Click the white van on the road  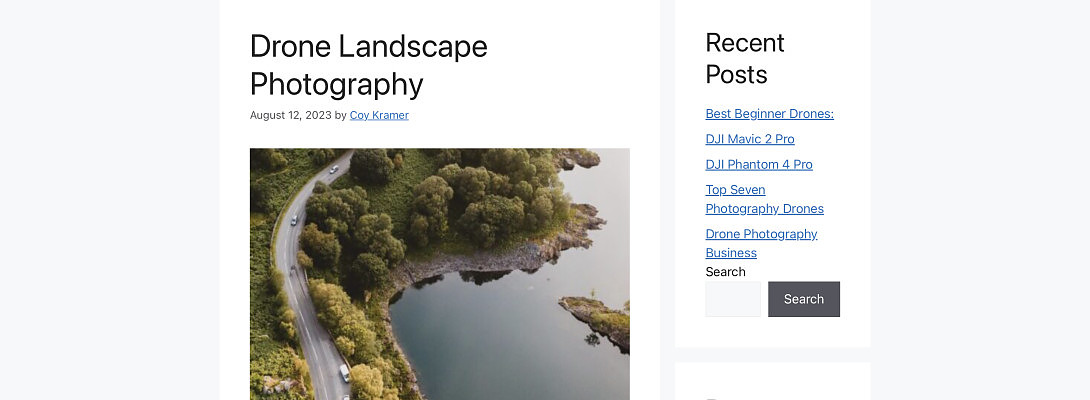pyautogui.click(x=344, y=372)
